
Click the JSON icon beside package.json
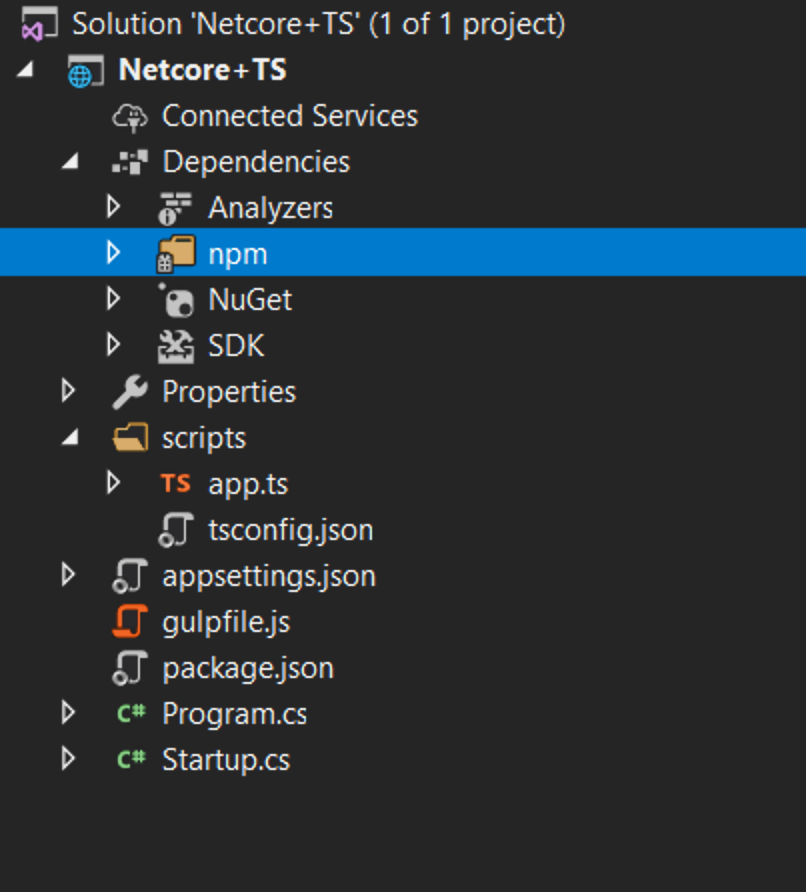(x=128, y=667)
